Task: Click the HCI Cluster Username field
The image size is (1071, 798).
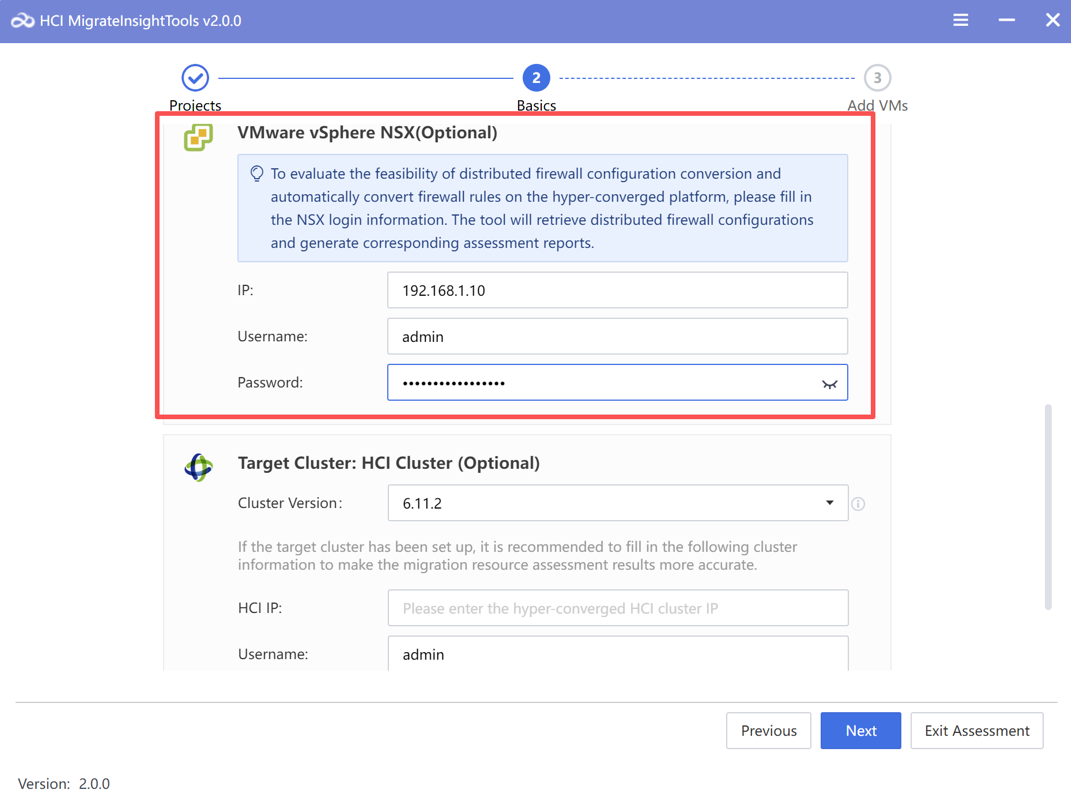Action: click(618, 653)
